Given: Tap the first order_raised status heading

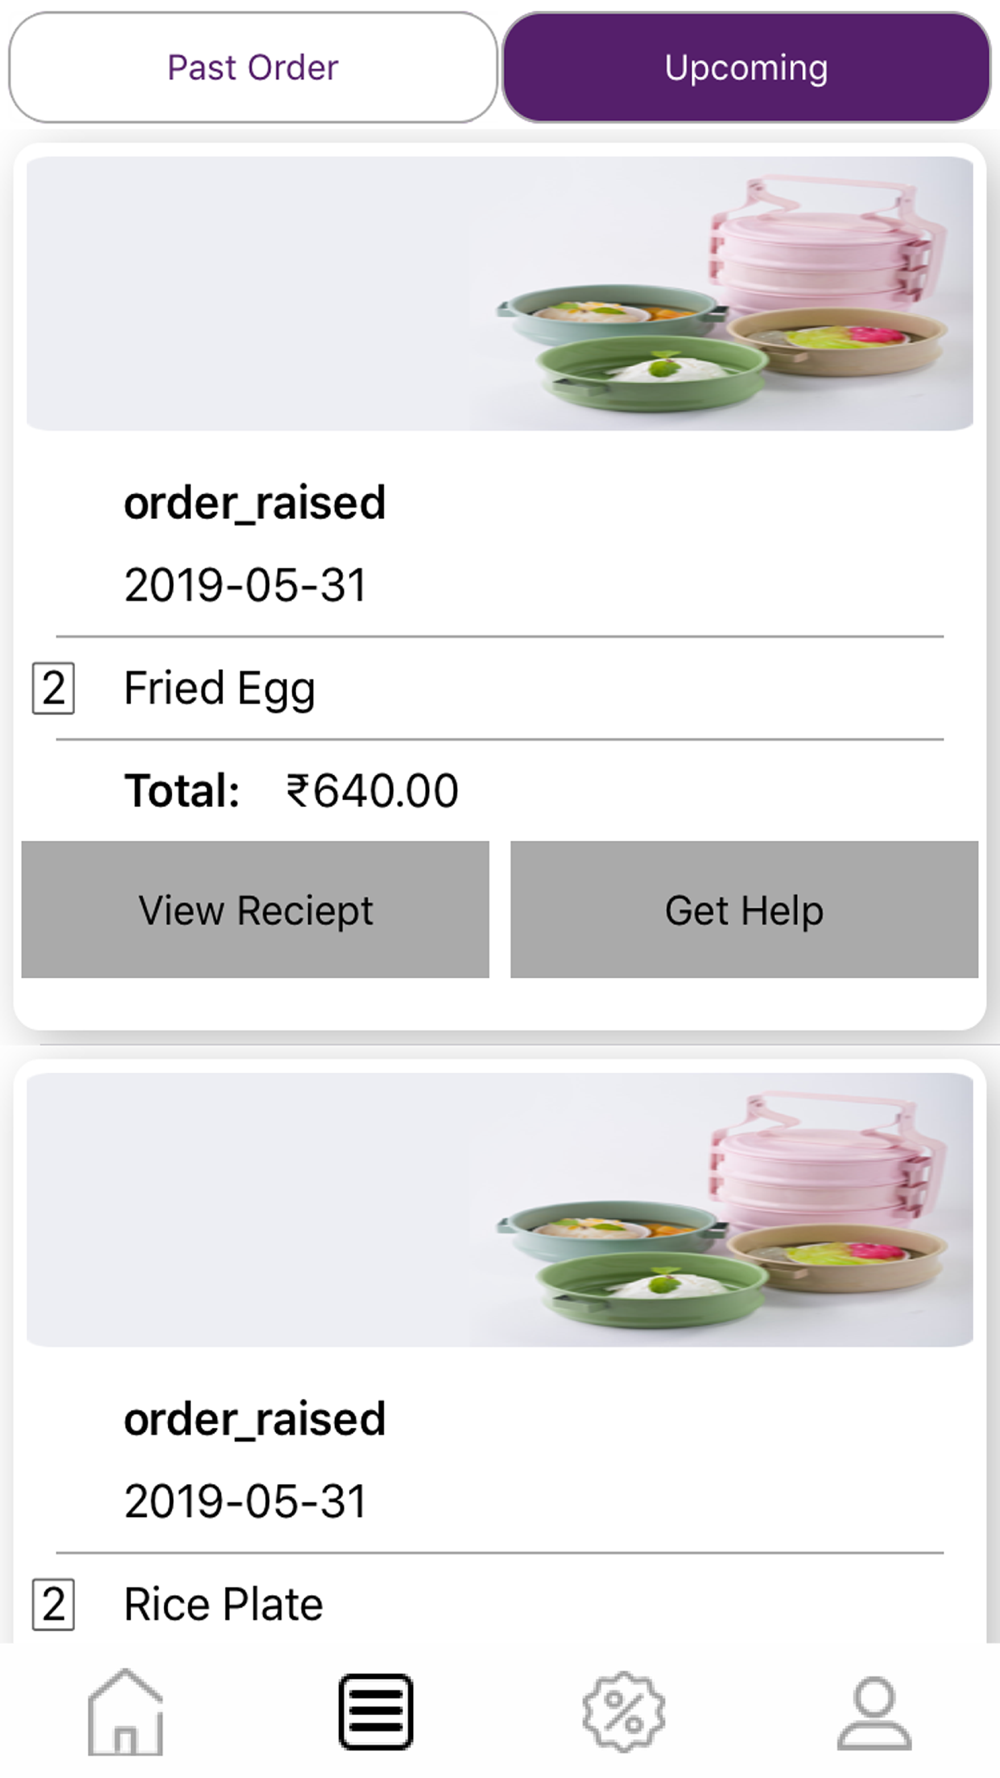Looking at the screenshot, I should (255, 502).
